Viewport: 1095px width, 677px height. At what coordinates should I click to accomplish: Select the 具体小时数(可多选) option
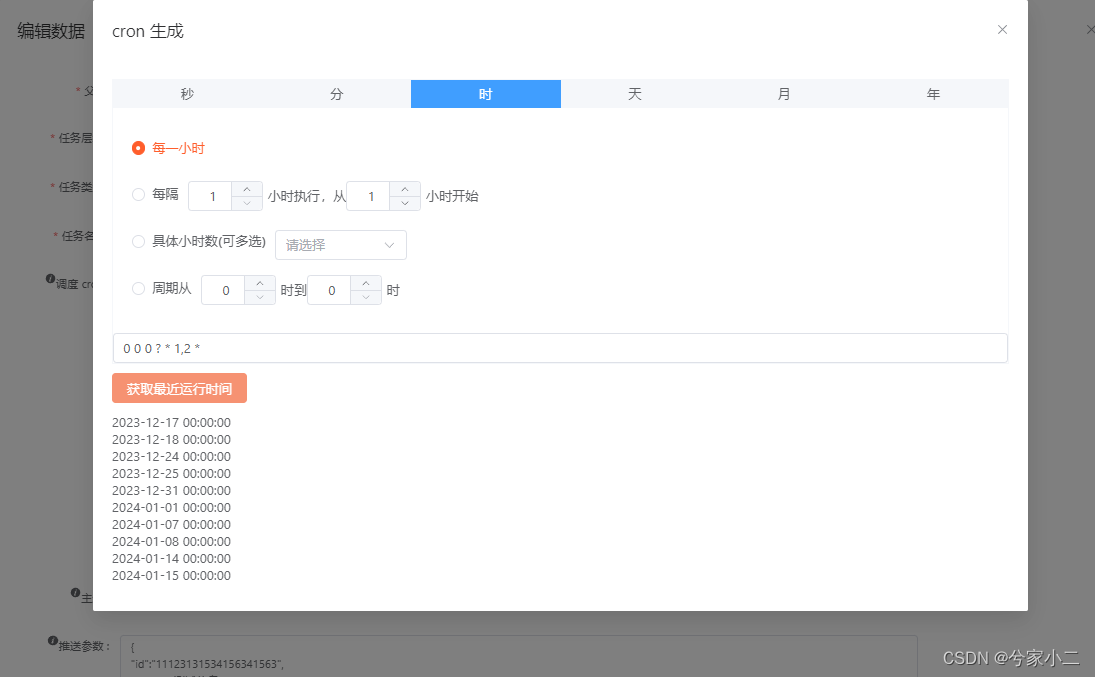point(138,241)
